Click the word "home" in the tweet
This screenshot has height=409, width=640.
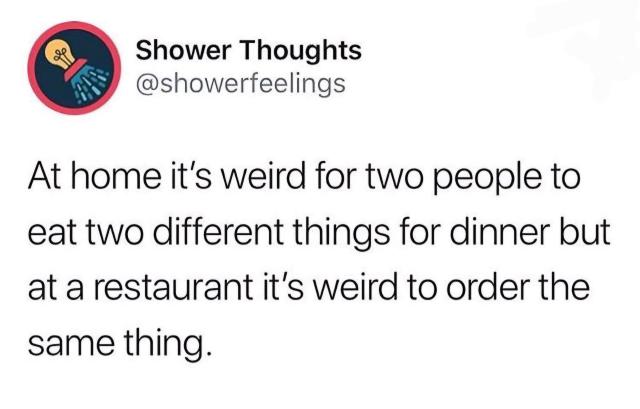pos(116,178)
